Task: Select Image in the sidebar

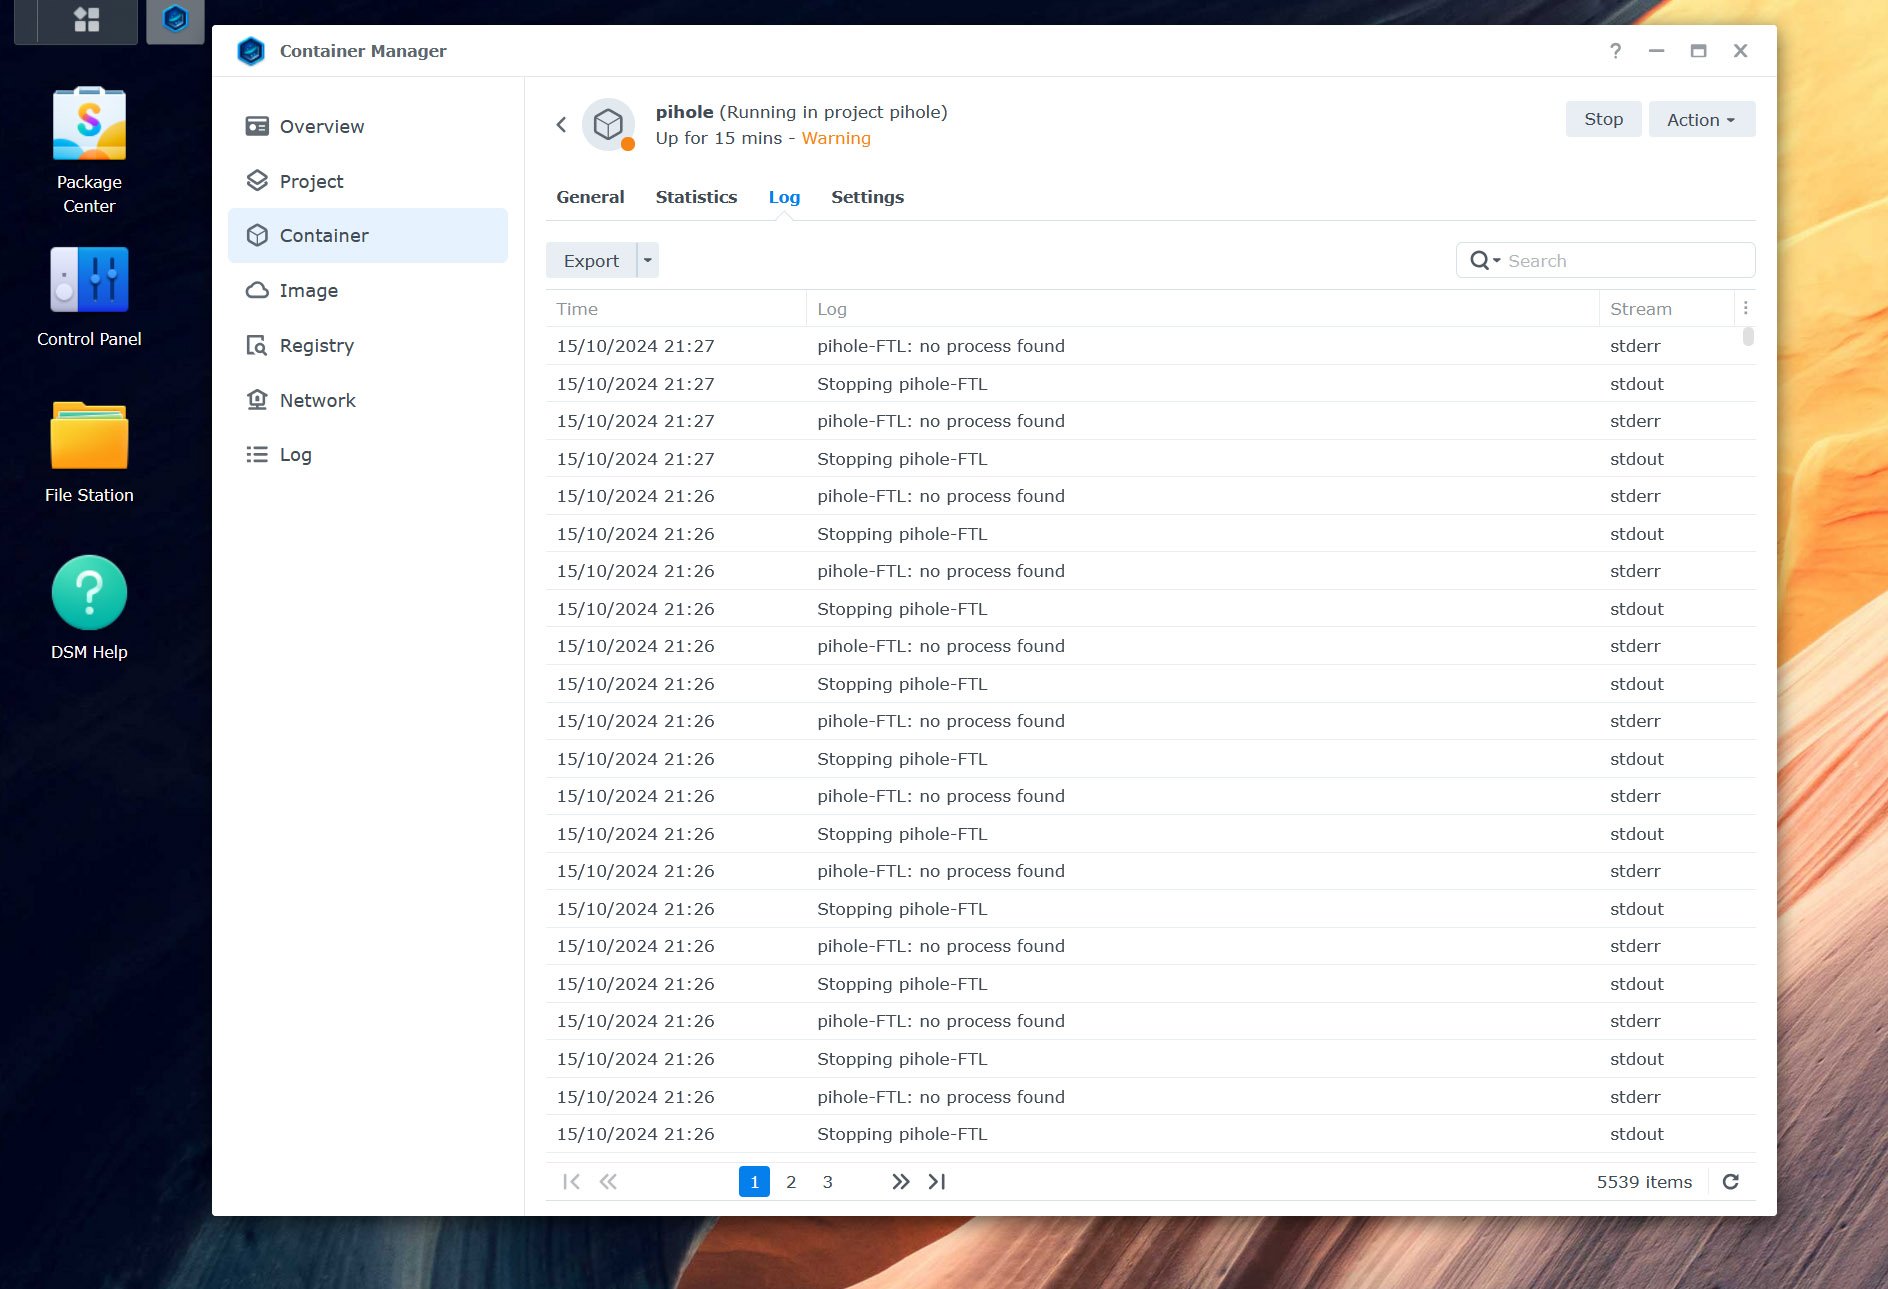Action: tap(308, 291)
